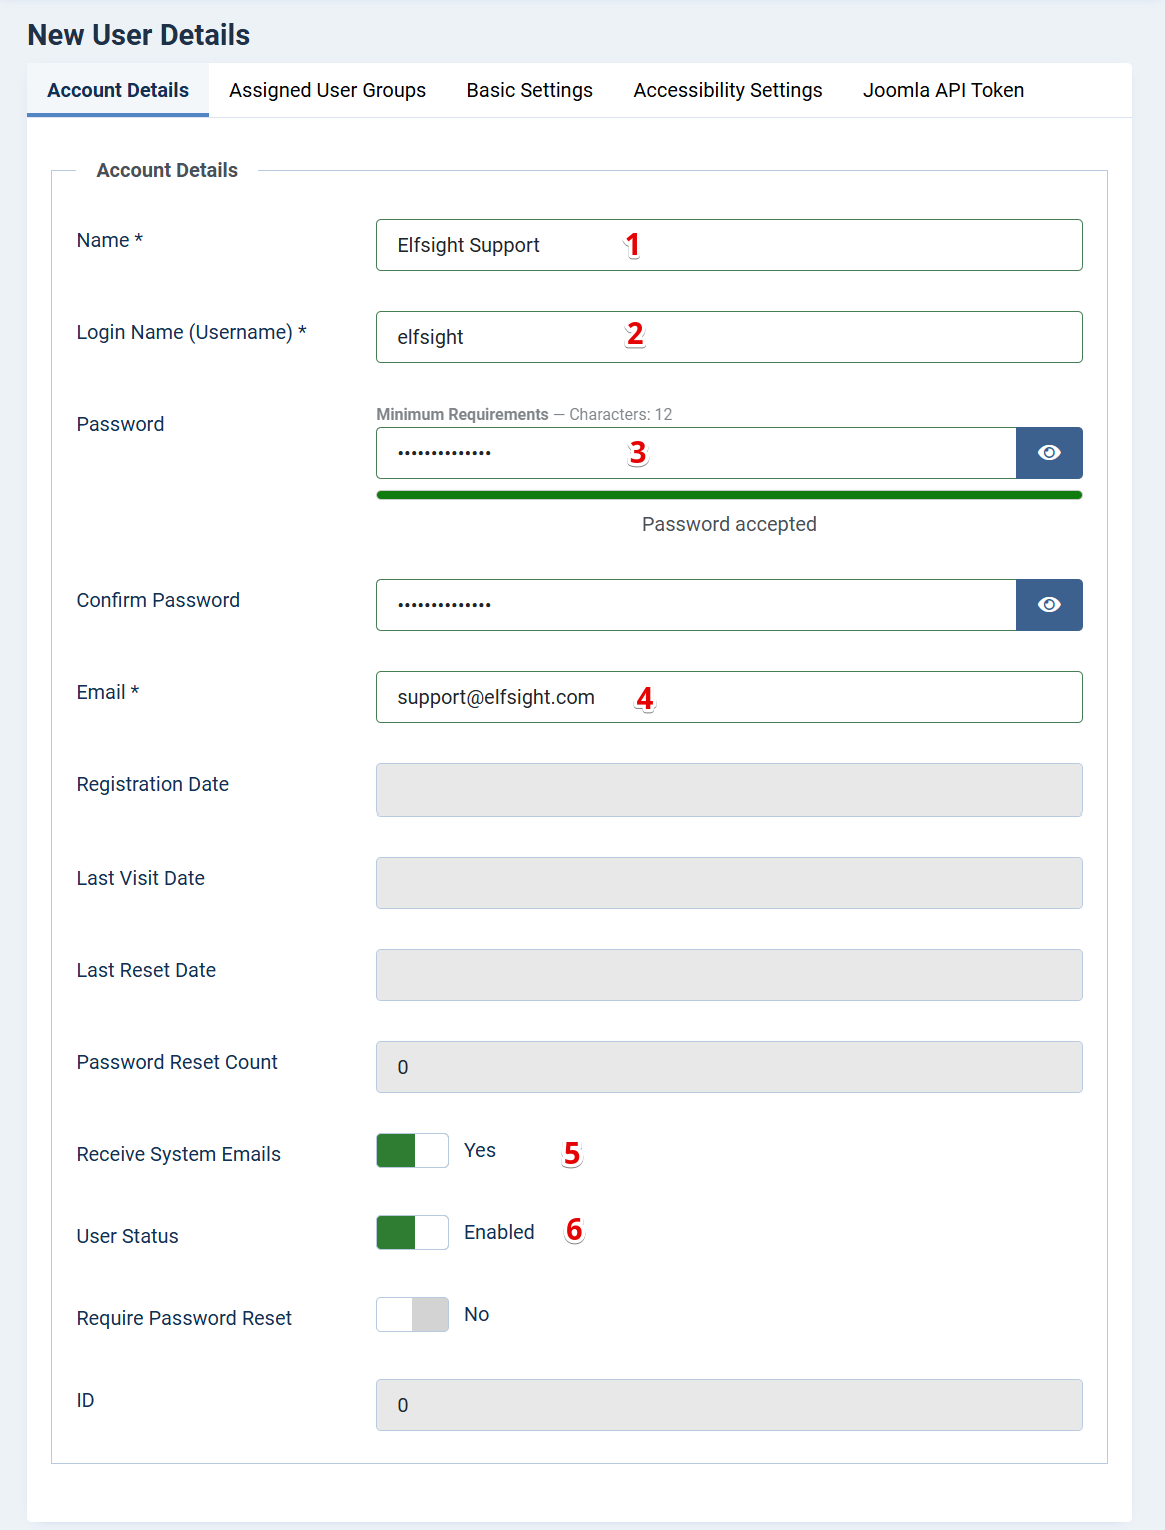The image size is (1165, 1530).
Task: Switch to Assigned User Groups tab
Action: pos(327,90)
